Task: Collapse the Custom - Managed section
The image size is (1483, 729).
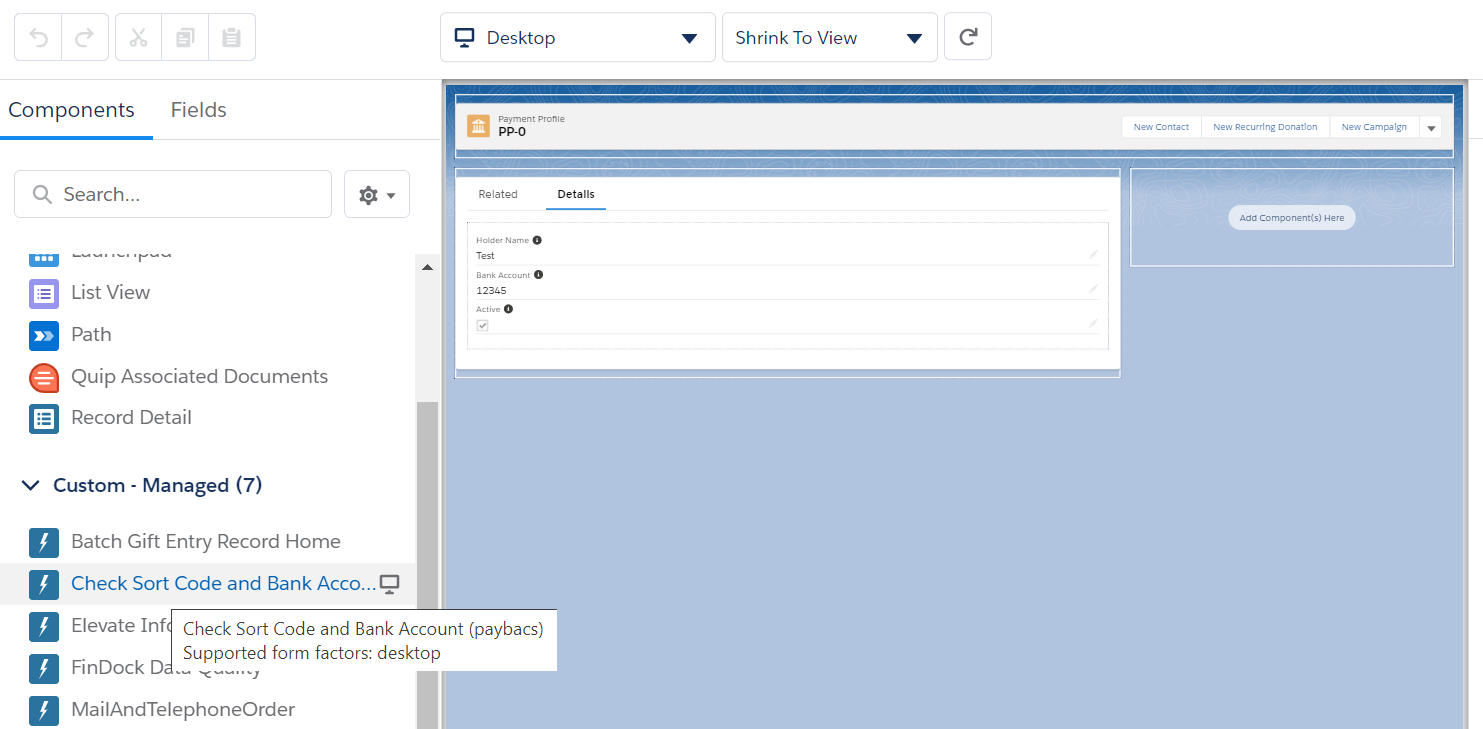Action: (x=29, y=484)
